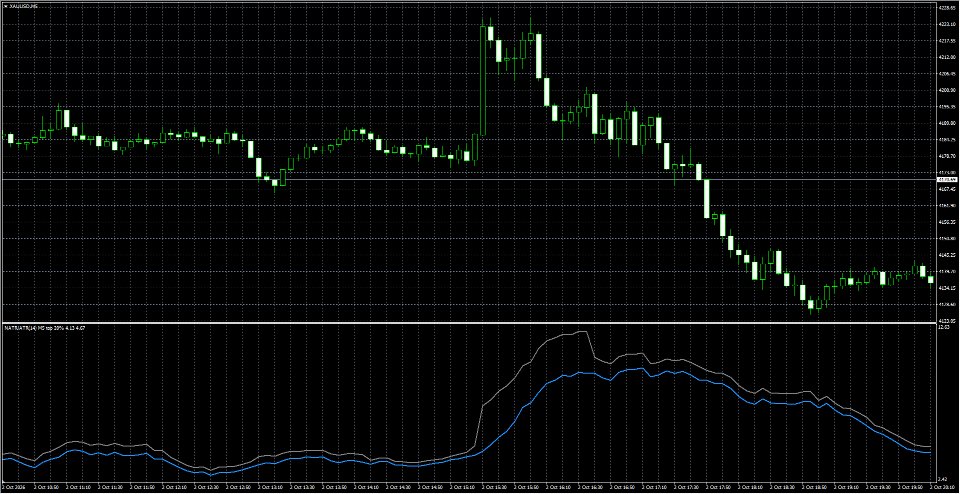
Task: Click the 4223.10 price scale label
Action: click(x=947, y=24)
